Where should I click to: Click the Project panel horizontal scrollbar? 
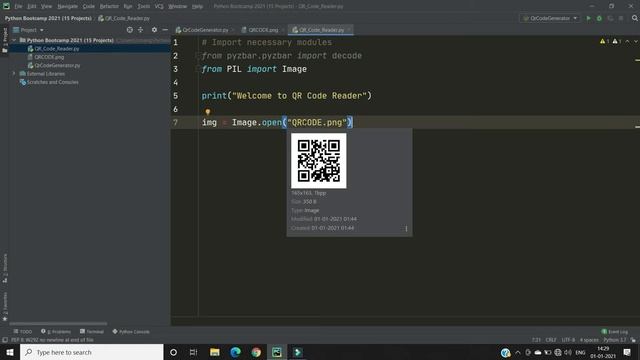tap(58, 324)
